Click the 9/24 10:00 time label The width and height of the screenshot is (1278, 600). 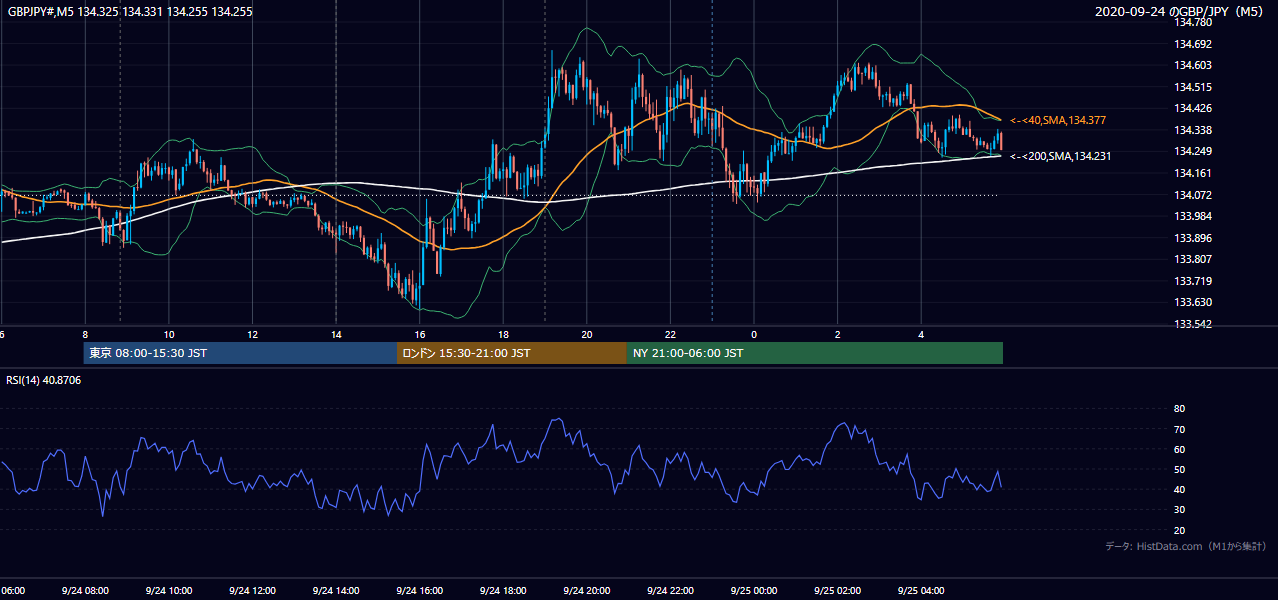(168, 591)
